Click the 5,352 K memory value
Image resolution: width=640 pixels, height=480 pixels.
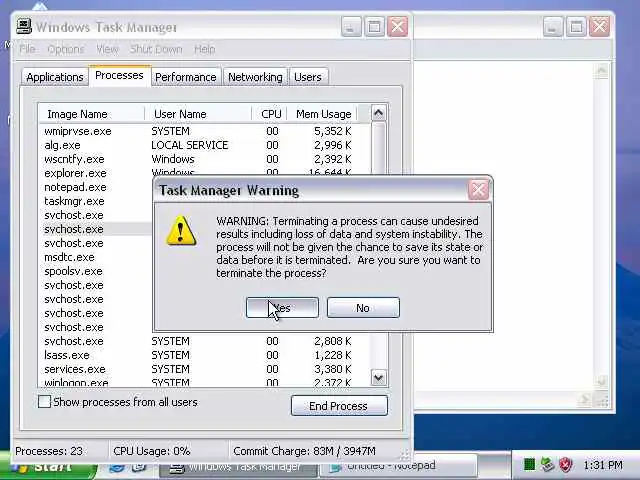[333, 131]
